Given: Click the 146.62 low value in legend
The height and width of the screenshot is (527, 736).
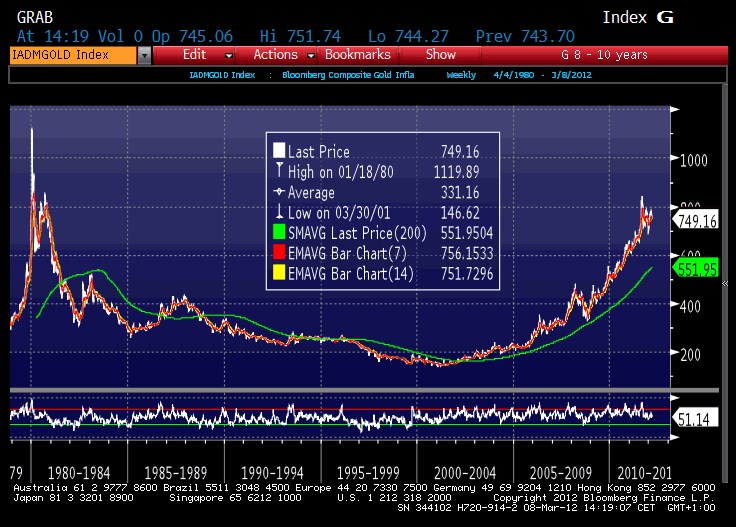Looking at the screenshot, I should 460,213.
